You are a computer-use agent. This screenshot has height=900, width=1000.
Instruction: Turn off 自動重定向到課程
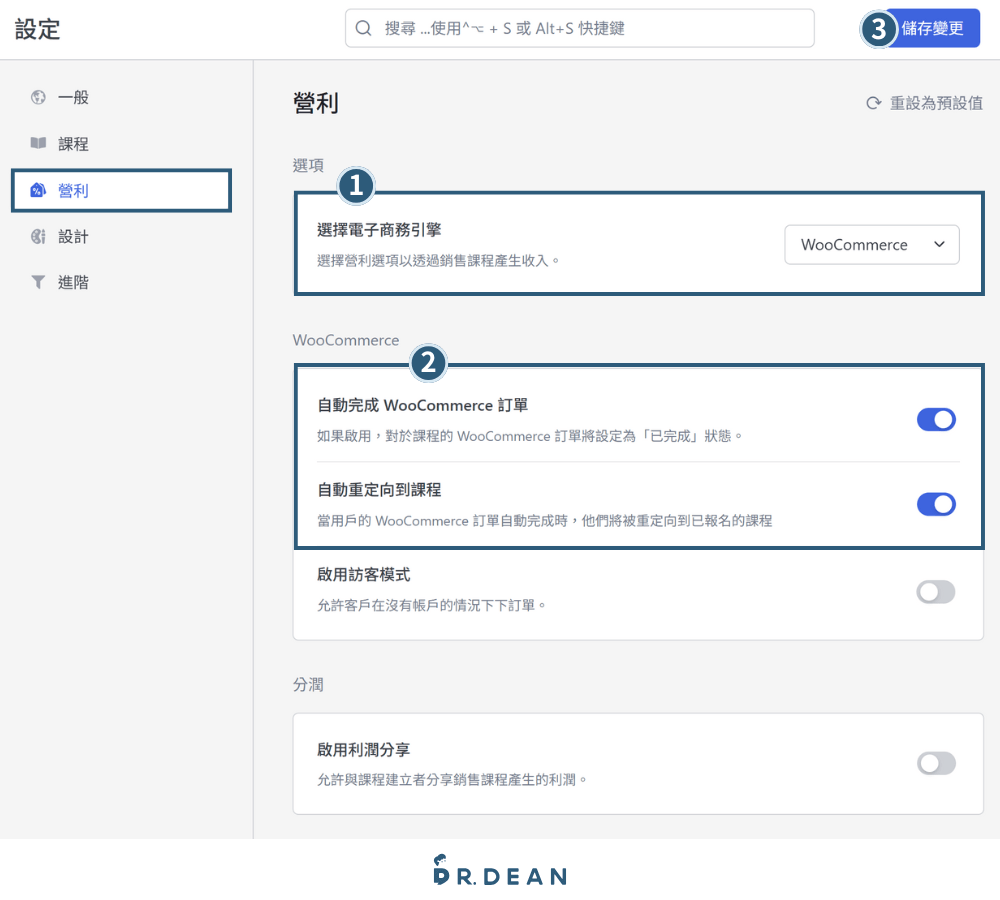point(936,504)
